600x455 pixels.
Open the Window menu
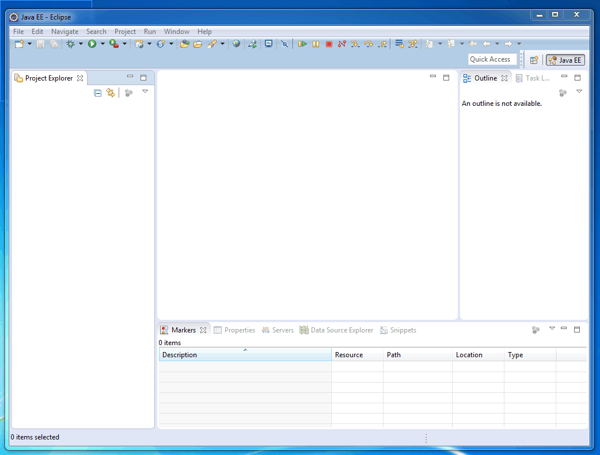pos(176,31)
